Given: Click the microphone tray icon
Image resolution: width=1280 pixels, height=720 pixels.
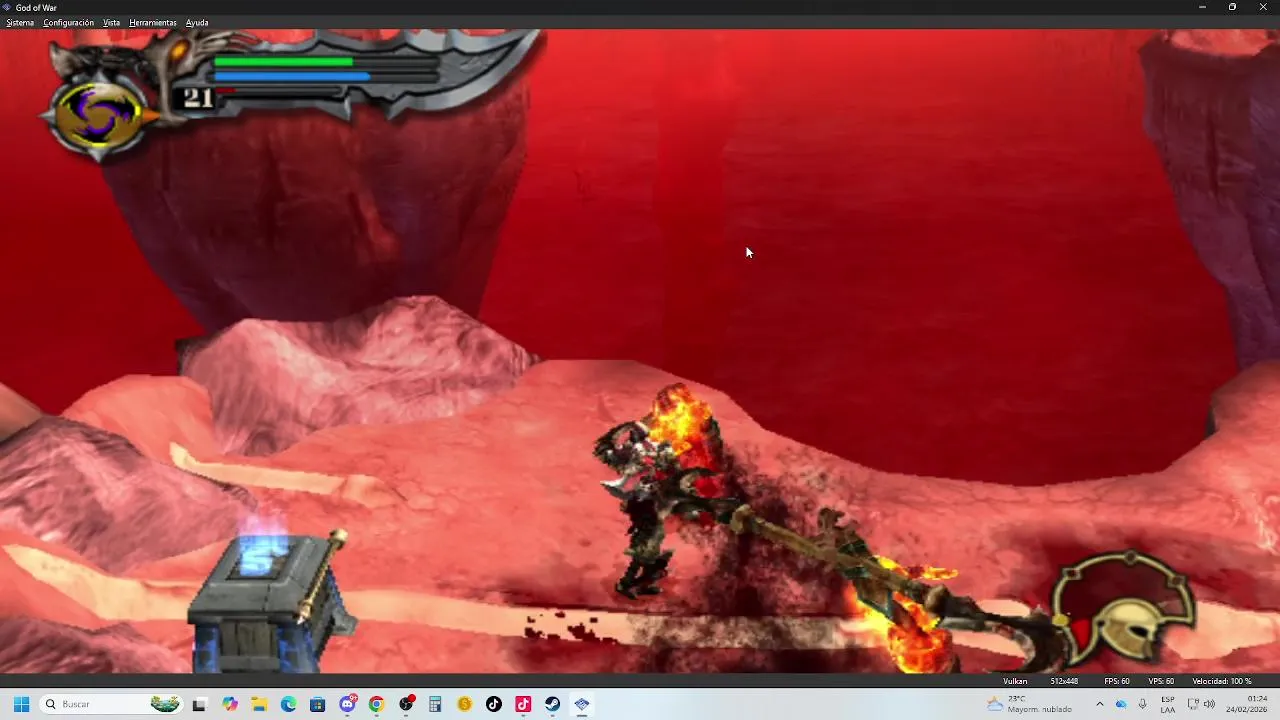Looking at the screenshot, I should (x=1142, y=704).
